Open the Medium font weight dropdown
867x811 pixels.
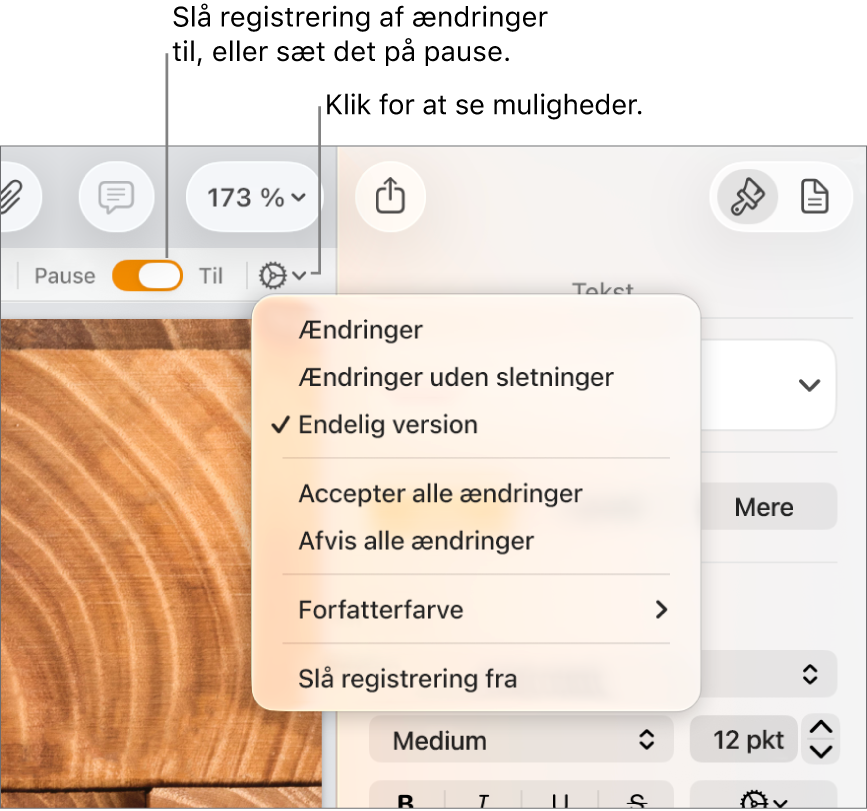point(521,740)
